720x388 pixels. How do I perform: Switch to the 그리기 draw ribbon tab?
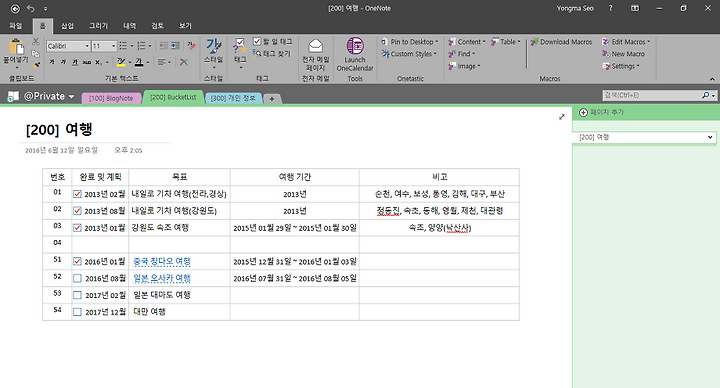click(x=98, y=26)
